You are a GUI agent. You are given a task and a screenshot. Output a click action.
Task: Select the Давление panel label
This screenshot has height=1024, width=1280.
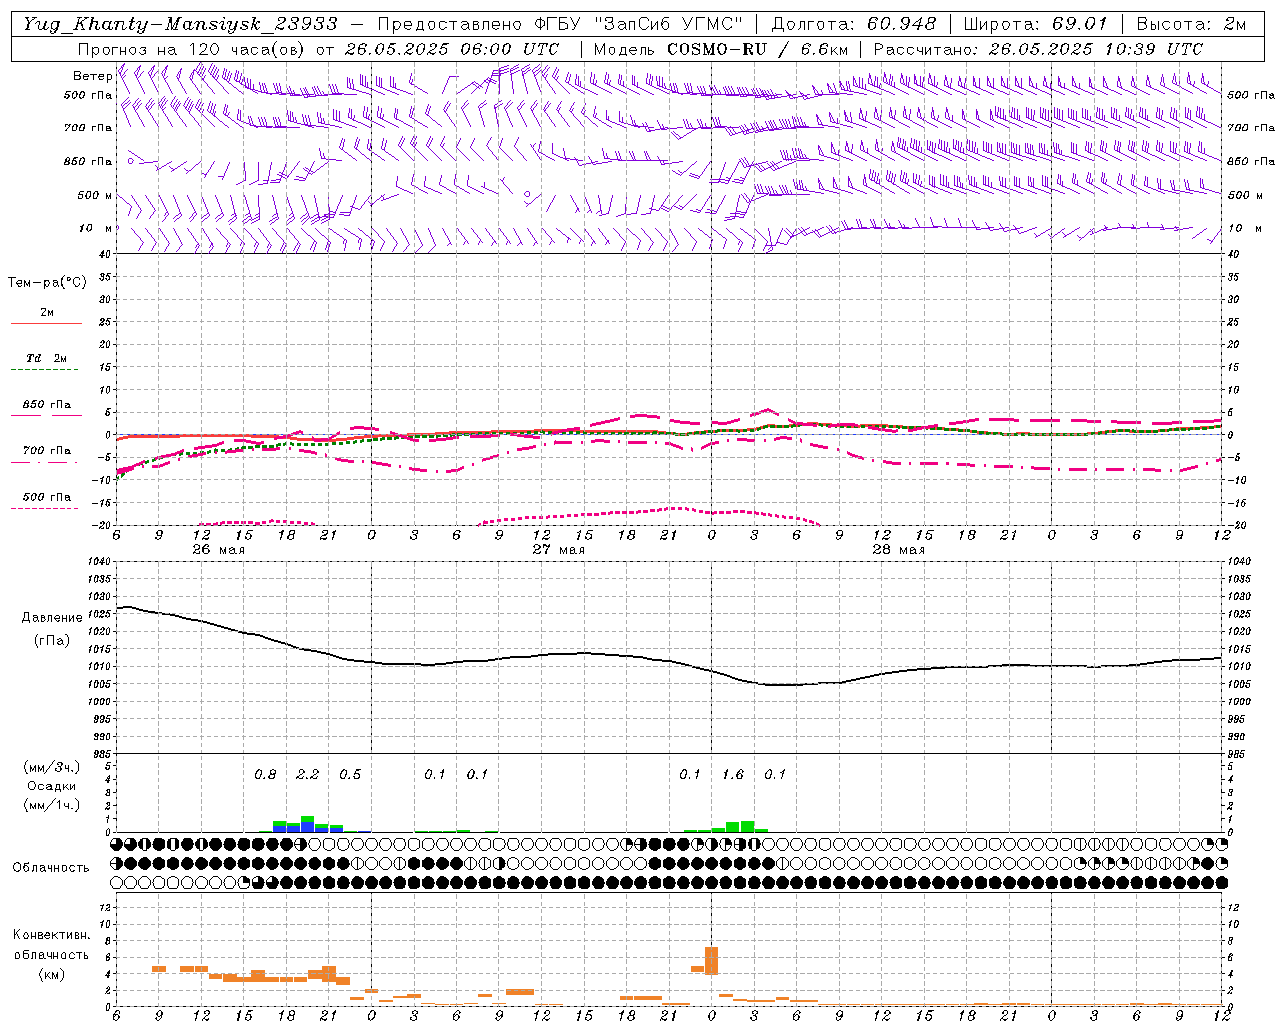coord(52,618)
